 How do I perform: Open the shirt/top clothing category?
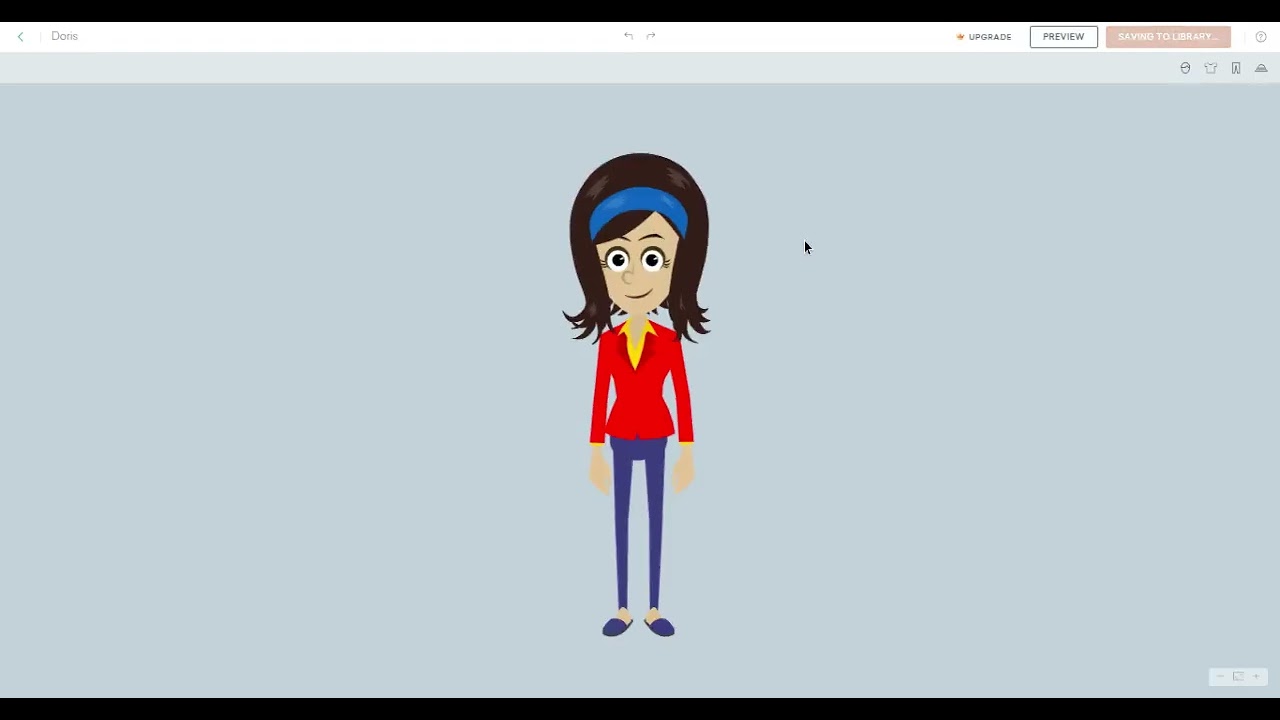coord(1211,68)
